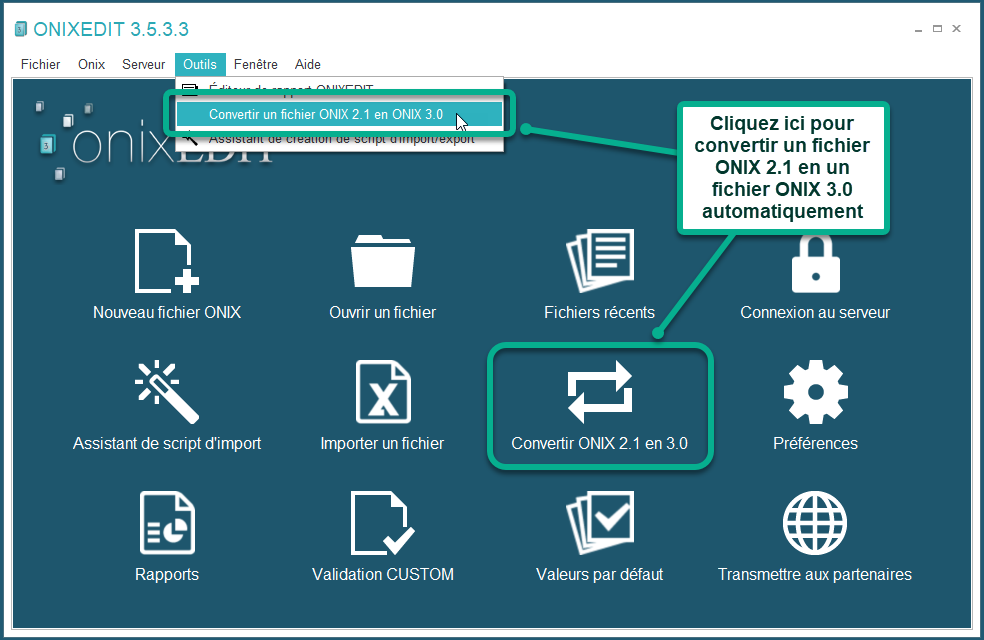Launch the Assistant de script d'import wand
Image resolution: width=984 pixels, height=640 pixels.
coord(166,391)
